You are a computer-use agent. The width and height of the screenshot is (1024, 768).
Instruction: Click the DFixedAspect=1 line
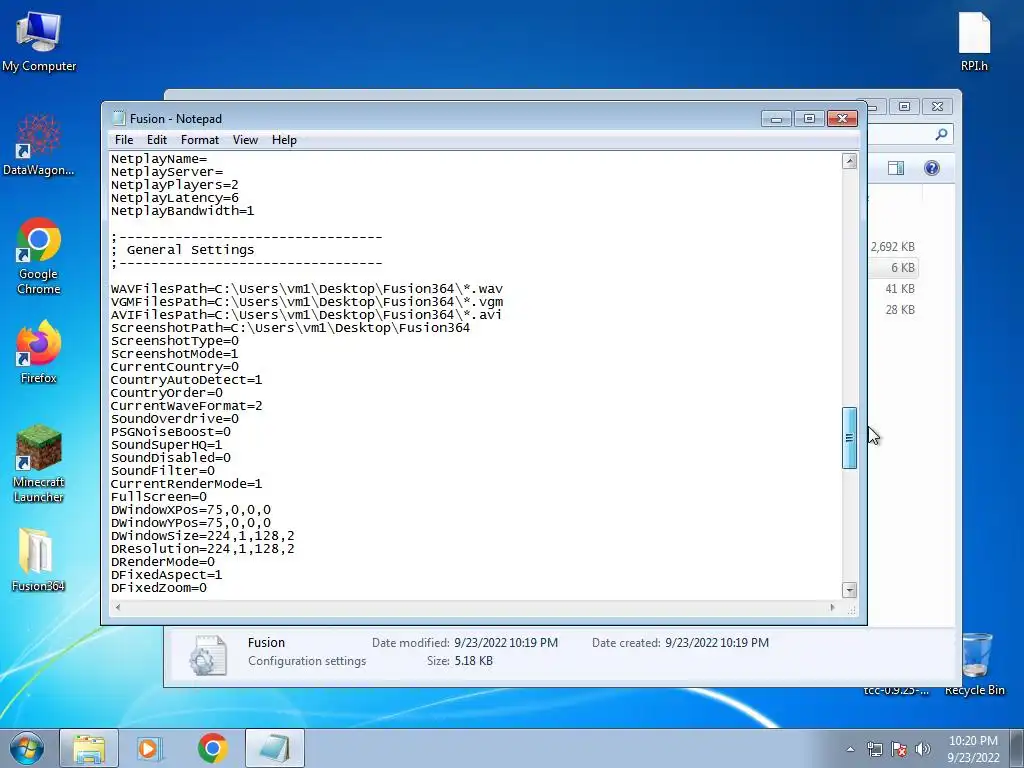pyautogui.click(x=166, y=575)
